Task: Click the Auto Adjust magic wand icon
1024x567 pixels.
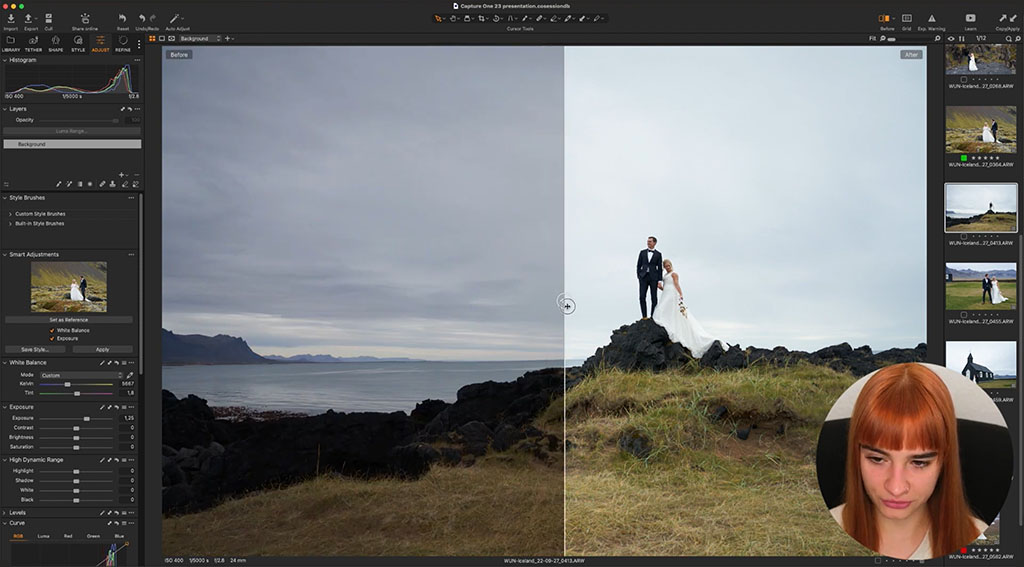Action: (x=175, y=19)
